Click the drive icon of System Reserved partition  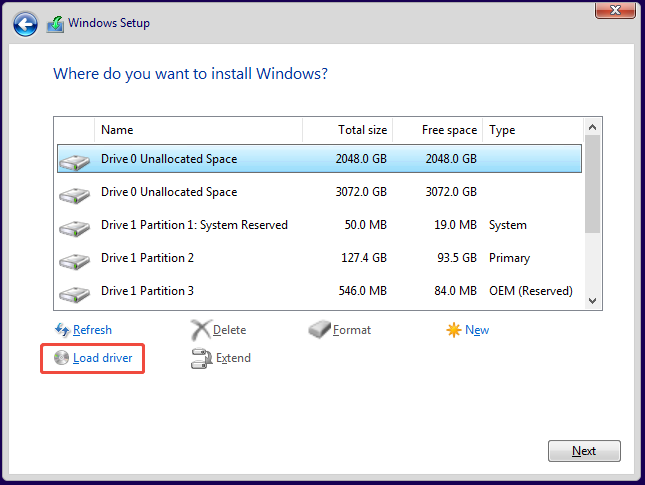74,228
